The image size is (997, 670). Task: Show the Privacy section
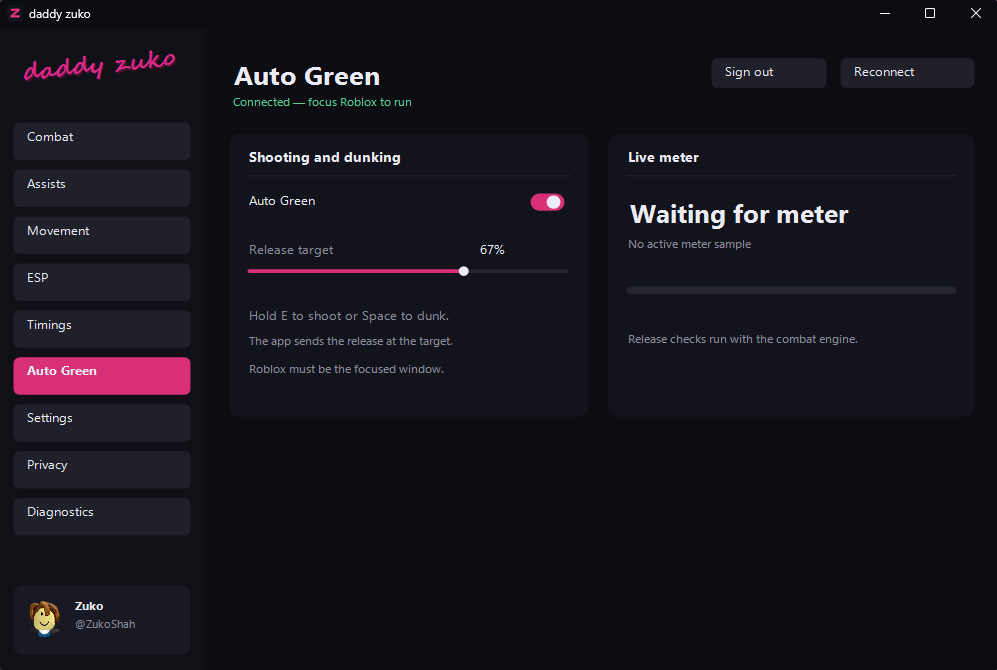coord(102,470)
